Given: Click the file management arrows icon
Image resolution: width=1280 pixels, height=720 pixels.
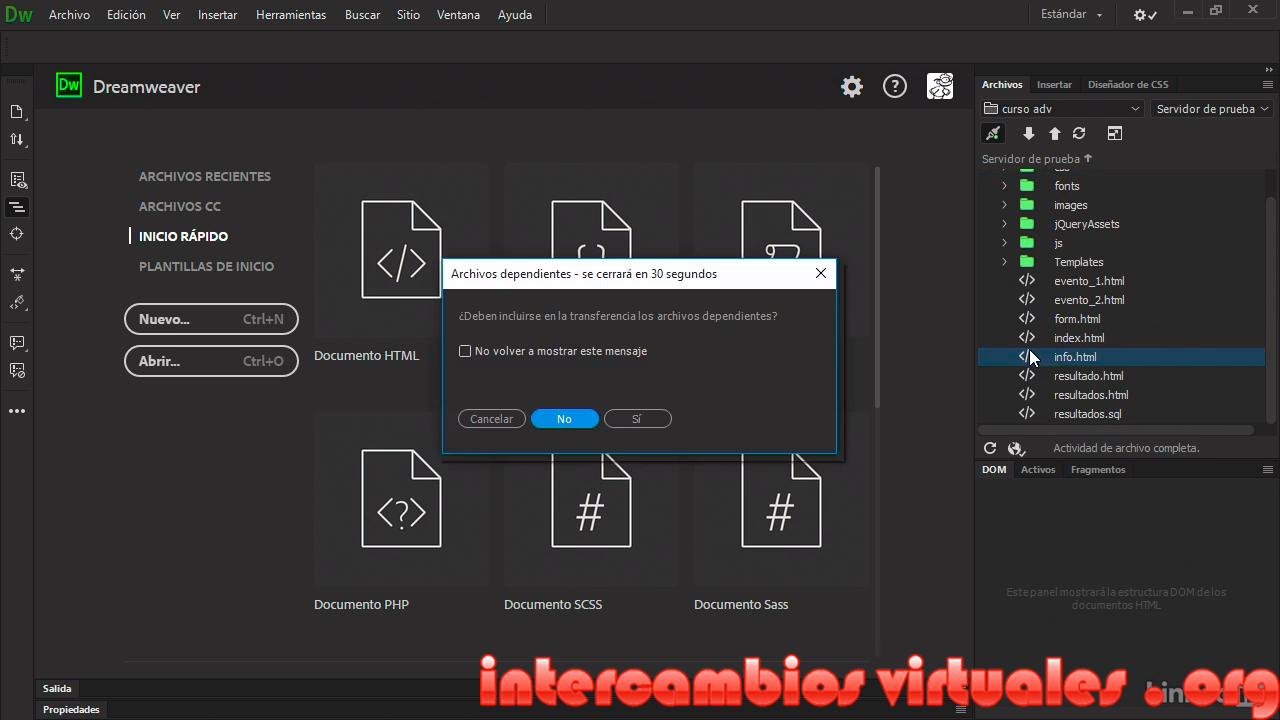Looking at the screenshot, I should (x=17, y=140).
